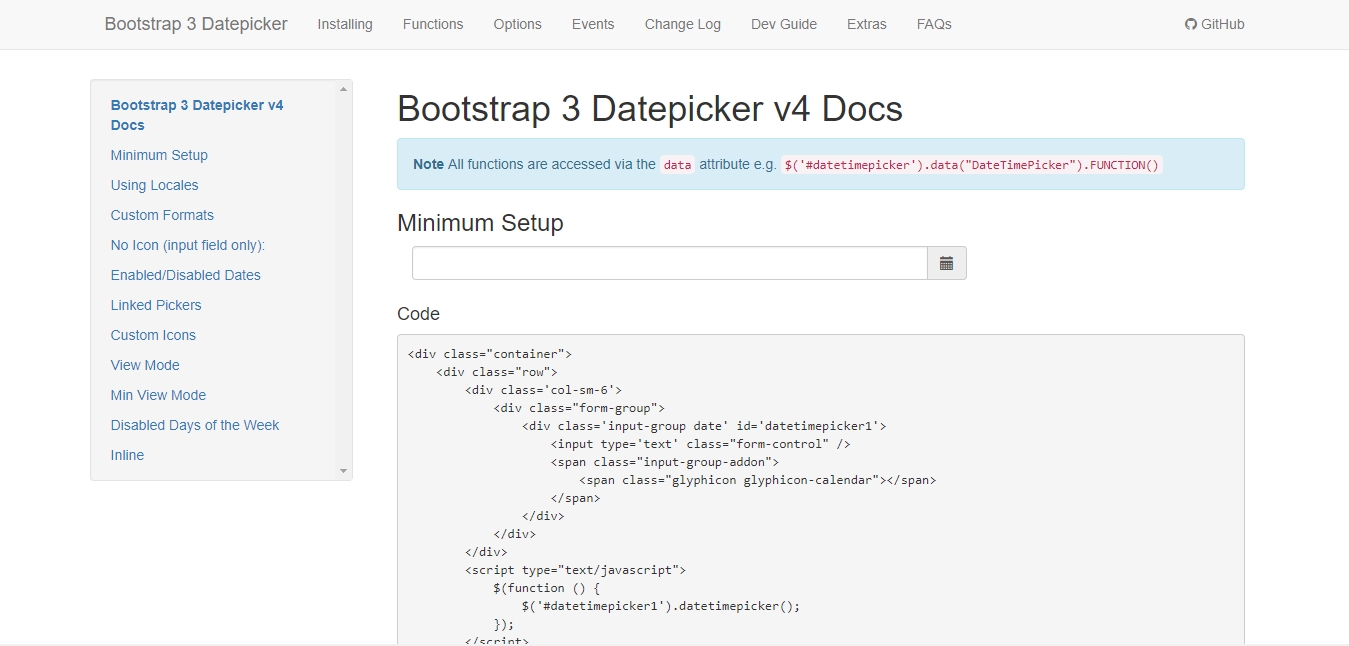Go to the Functions page

[x=433, y=24]
